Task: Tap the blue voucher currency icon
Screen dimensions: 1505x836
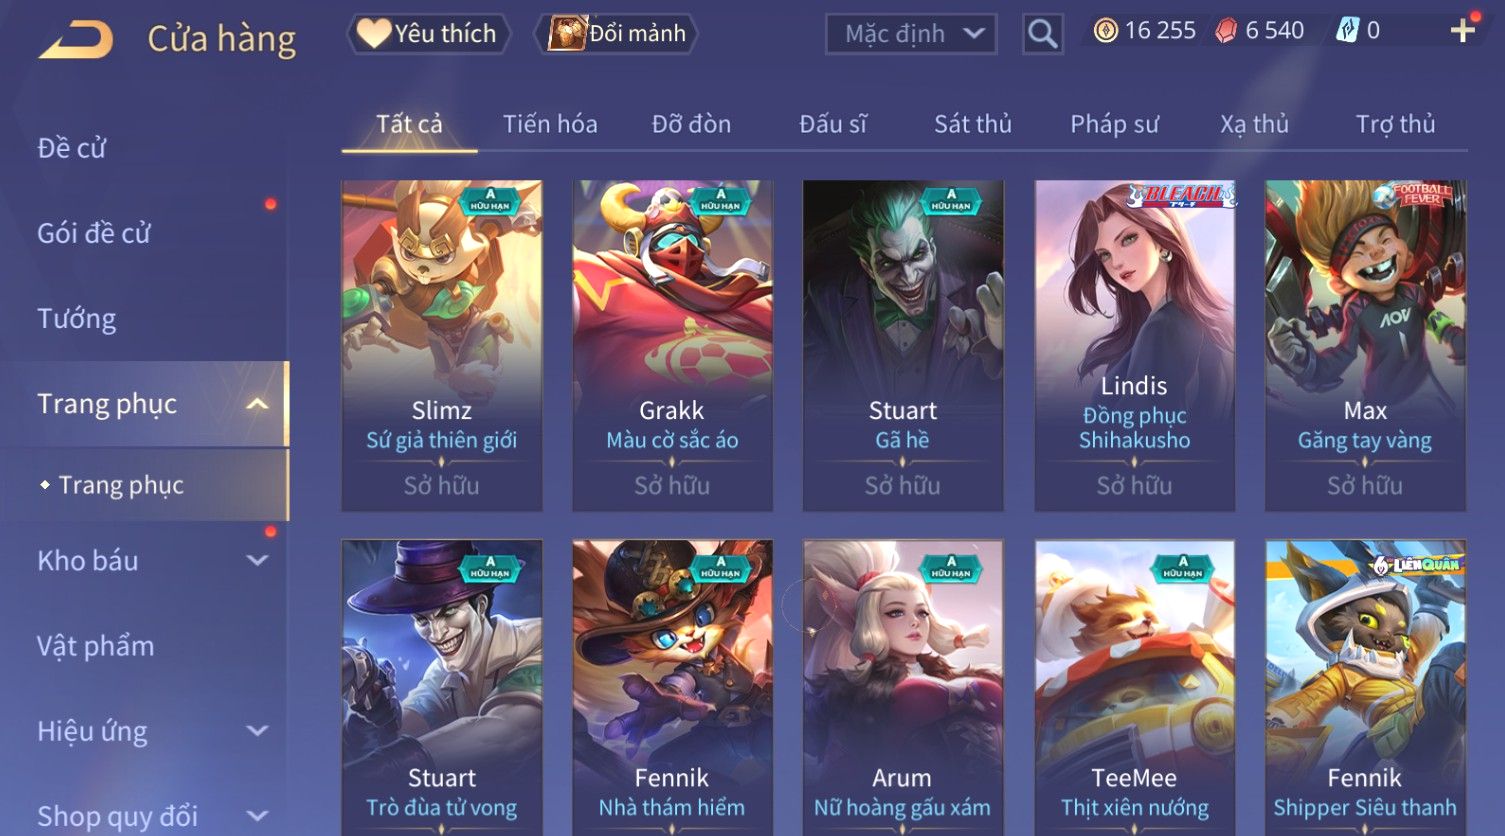Action: point(1347,31)
